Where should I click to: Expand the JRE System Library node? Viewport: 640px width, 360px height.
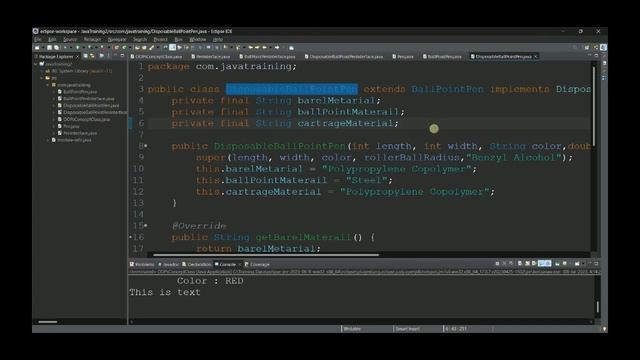42,71
